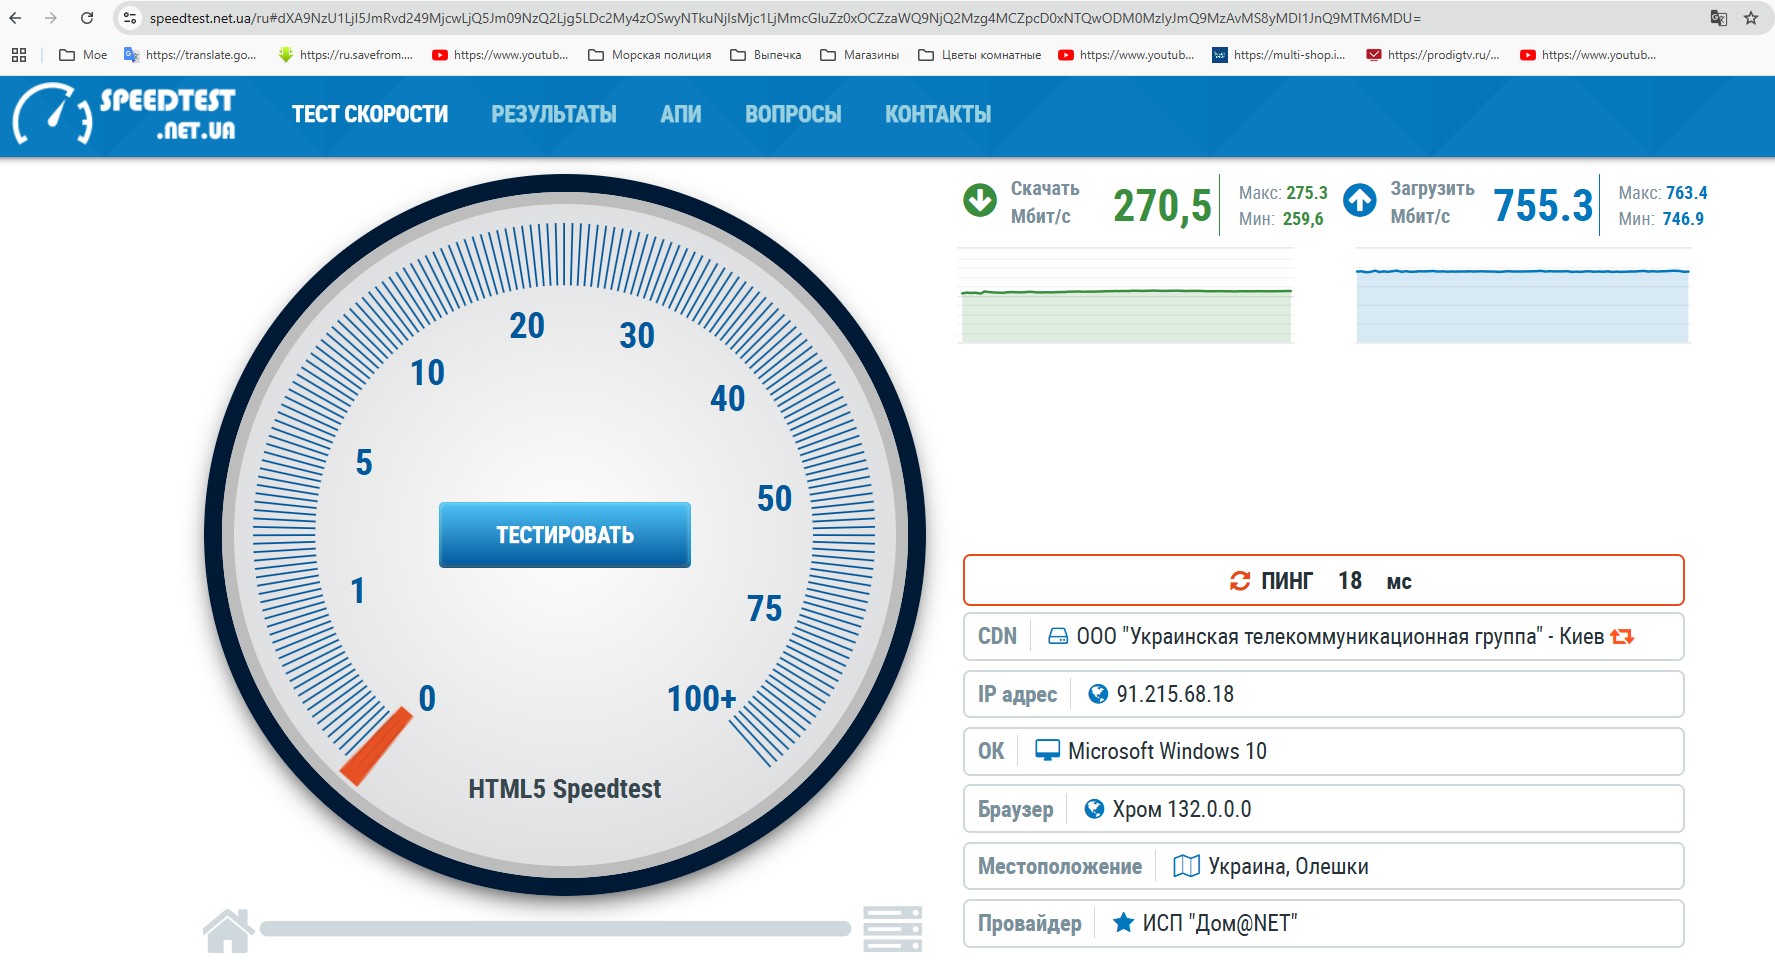Open the Цветы комнатные bookmark folder
This screenshot has width=1775, height=979.
pos(980,55)
